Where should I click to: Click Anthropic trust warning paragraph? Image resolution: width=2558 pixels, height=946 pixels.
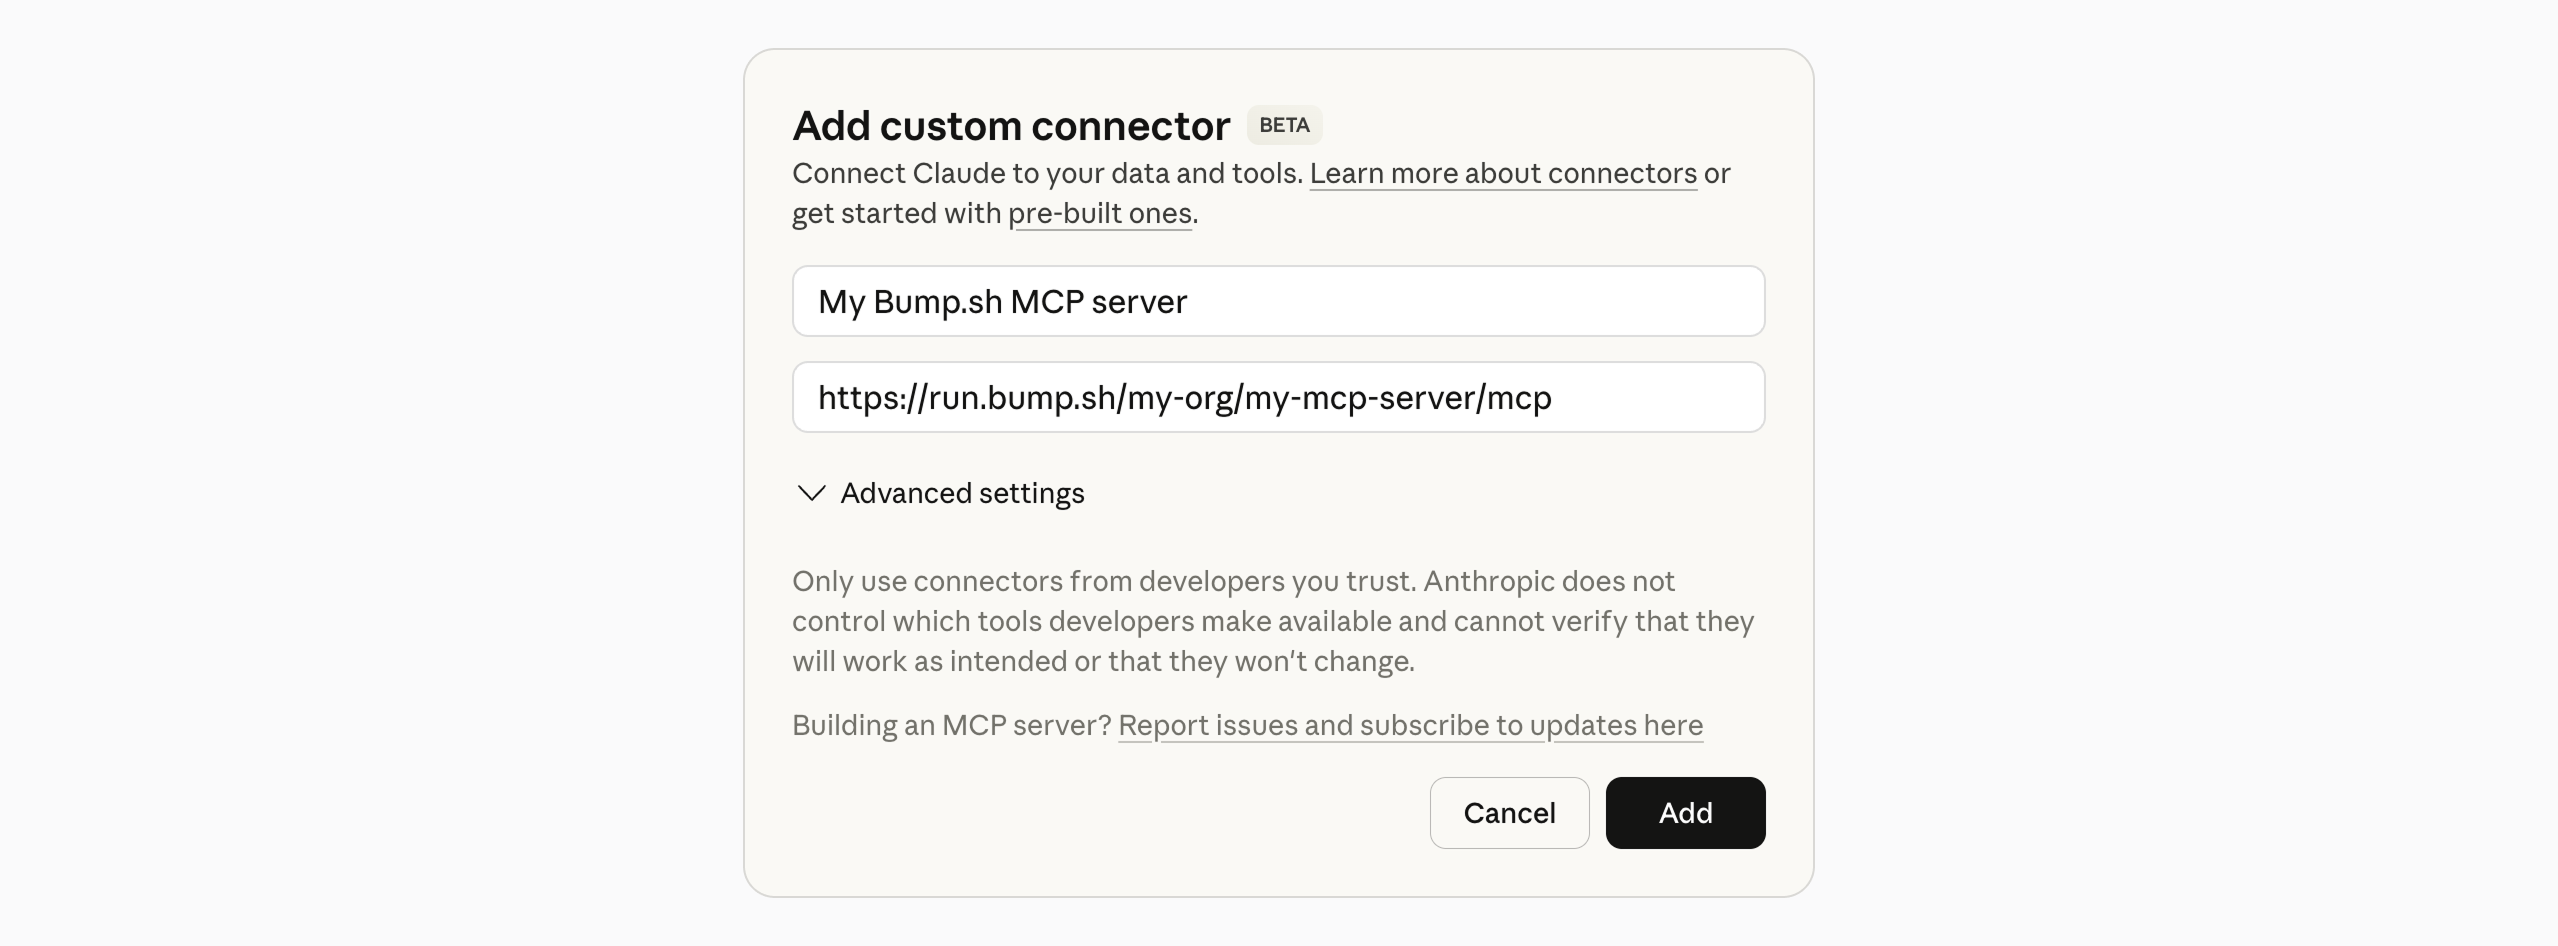(x=1270, y=620)
